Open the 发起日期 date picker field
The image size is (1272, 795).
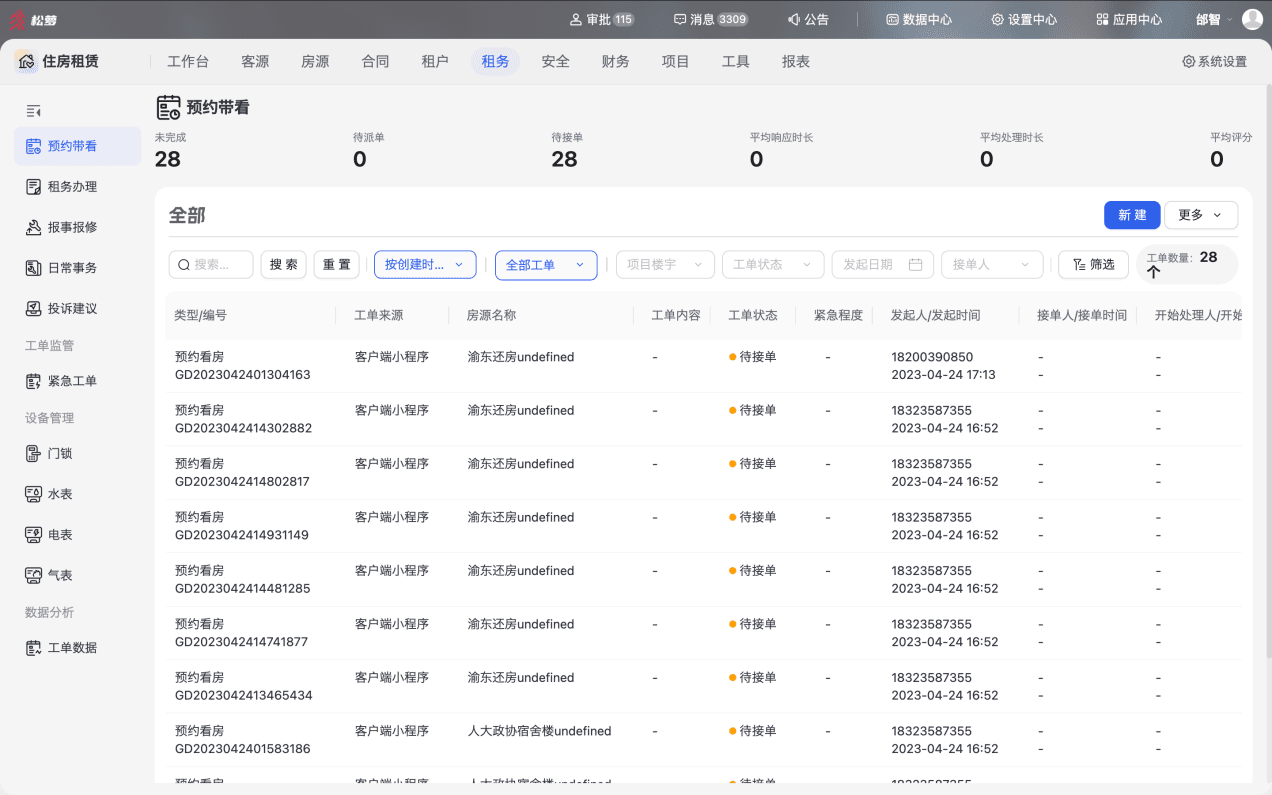[x=883, y=264]
